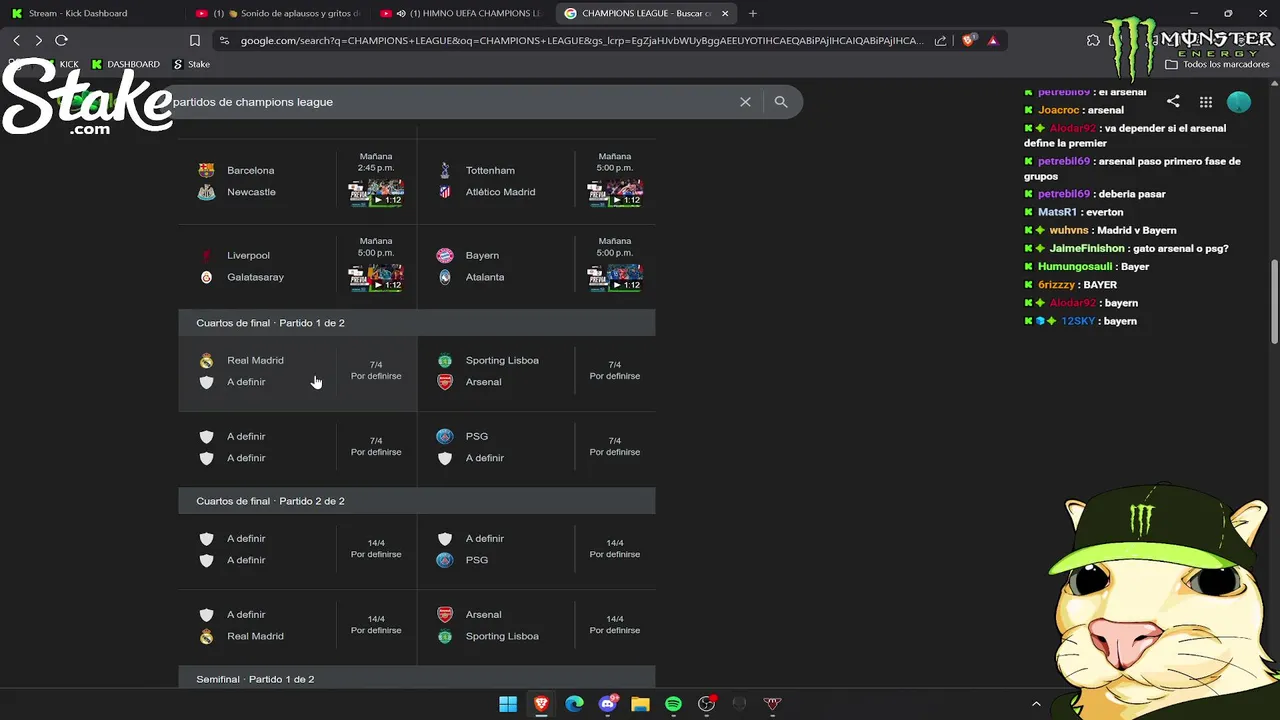The width and height of the screenshot is (1280, 720).
Task: Open the share icon near Google apps
Action: click(x=1173, y=102)
